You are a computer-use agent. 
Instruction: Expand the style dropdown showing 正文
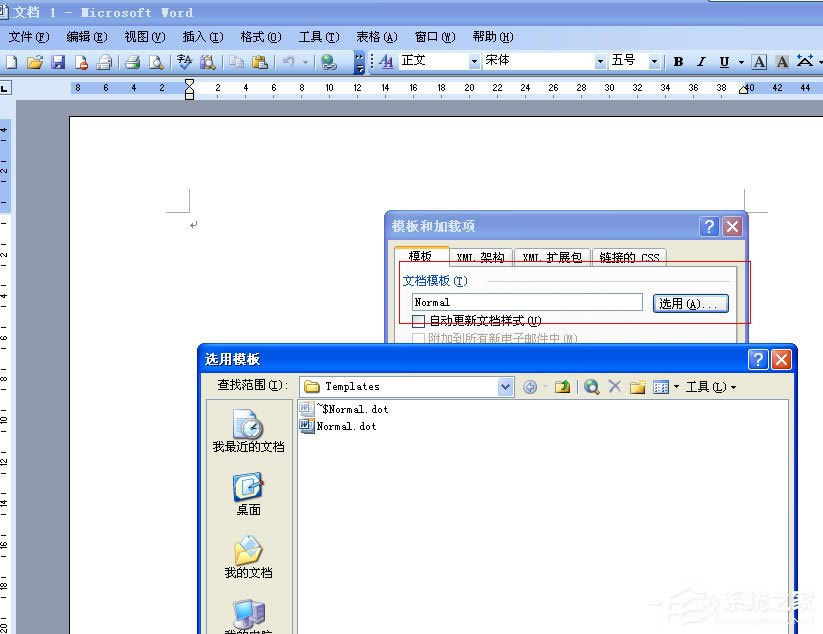474,61
